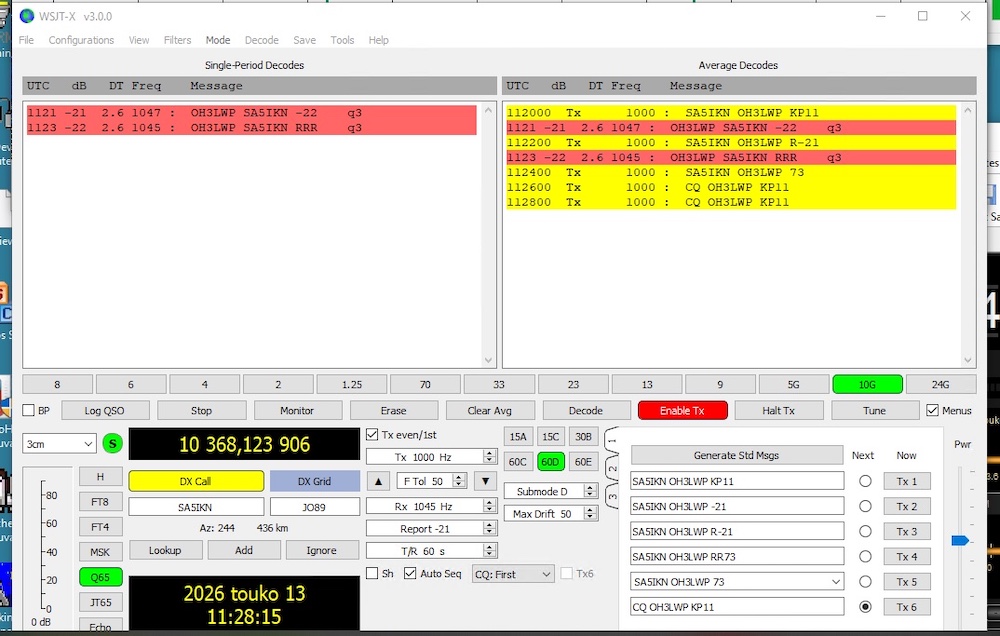Click the yellow DX Call button

196,481
